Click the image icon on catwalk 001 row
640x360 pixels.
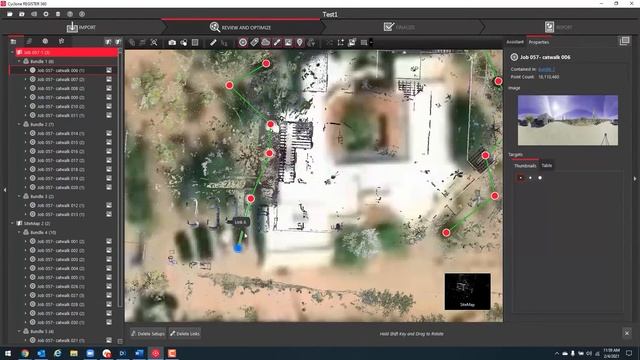coord(109,241)
